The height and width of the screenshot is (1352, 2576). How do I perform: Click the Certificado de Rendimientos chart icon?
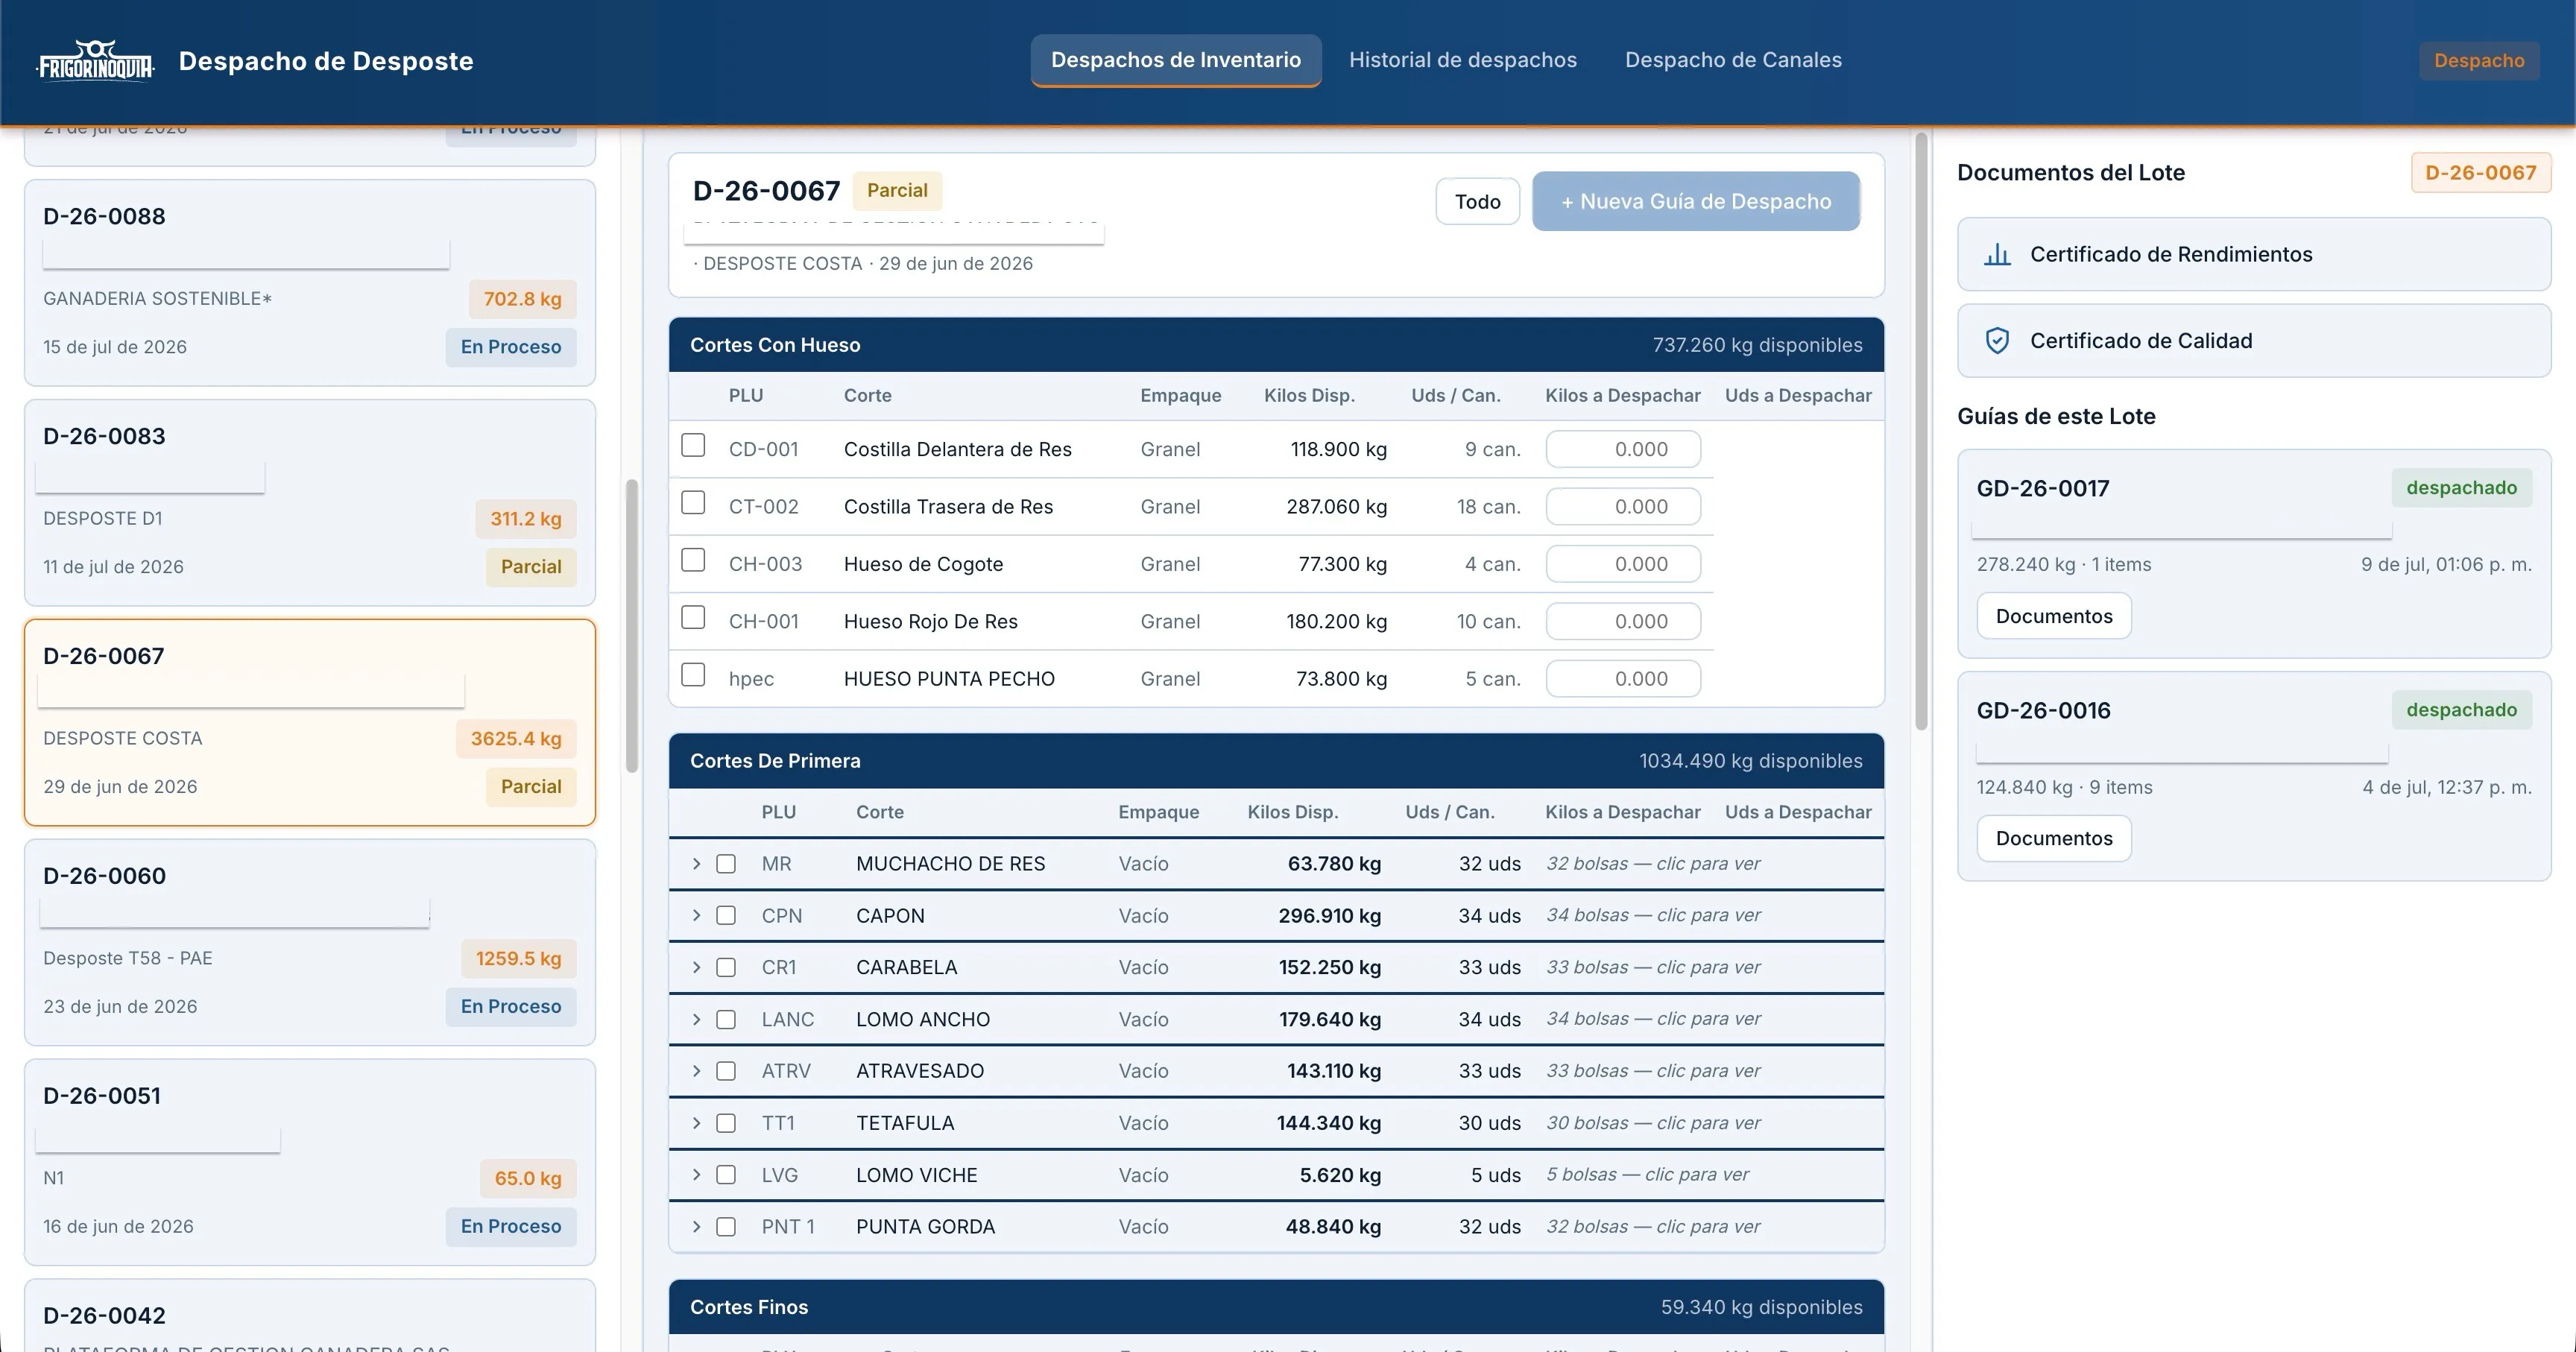pos(1997,254)
